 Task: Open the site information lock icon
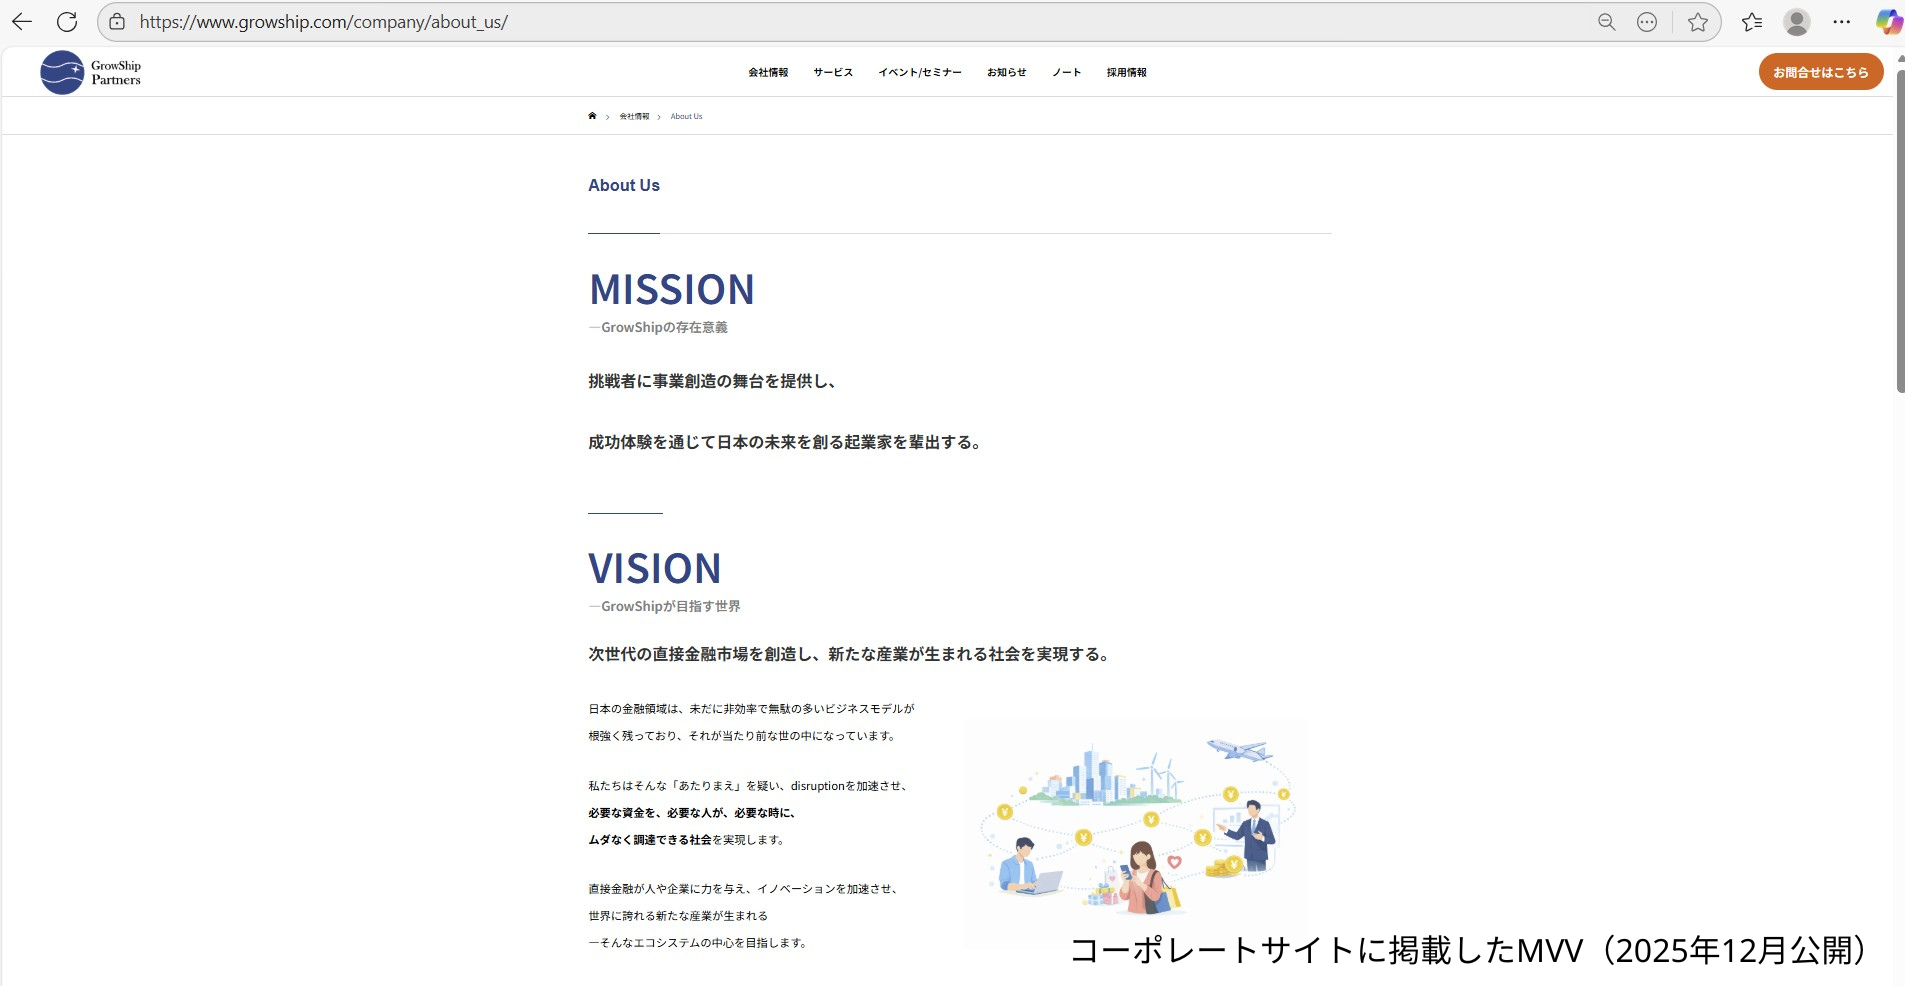117,22
